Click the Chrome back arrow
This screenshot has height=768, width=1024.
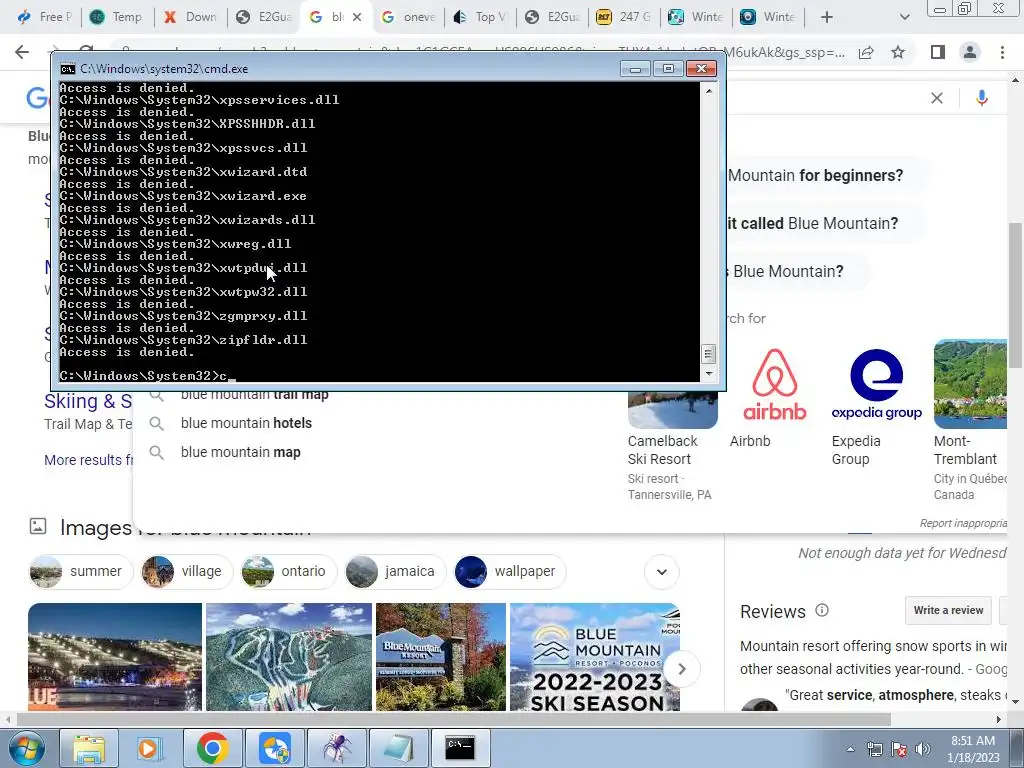click(x=22, y=52)
